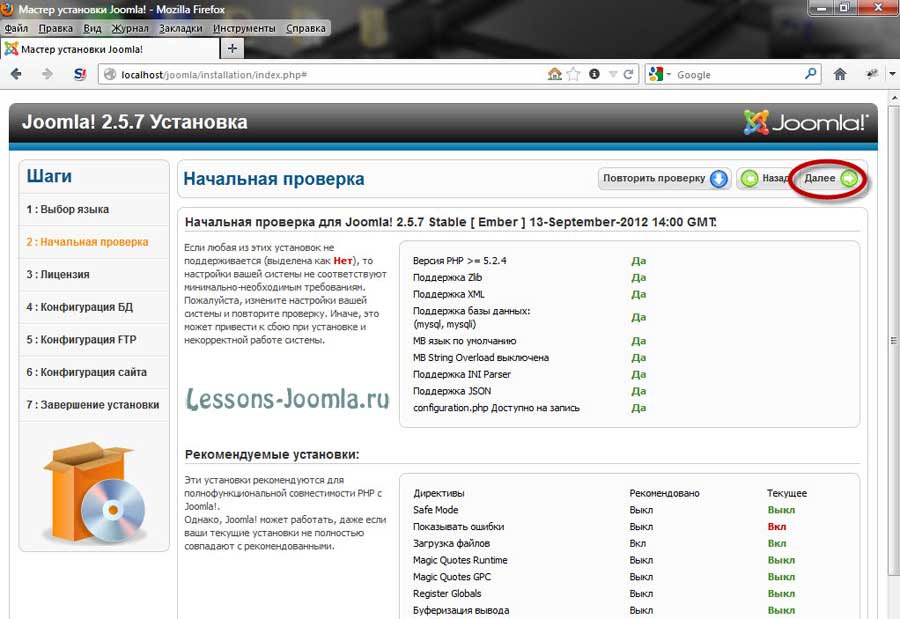Open the address bar history dropdown arrow

tap(612, 74)
